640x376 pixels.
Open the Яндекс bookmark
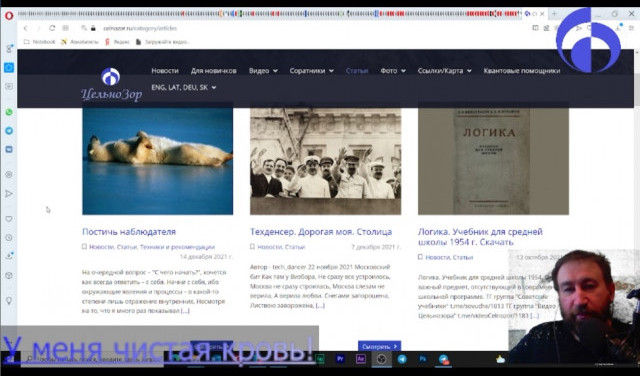coord(117,42)
